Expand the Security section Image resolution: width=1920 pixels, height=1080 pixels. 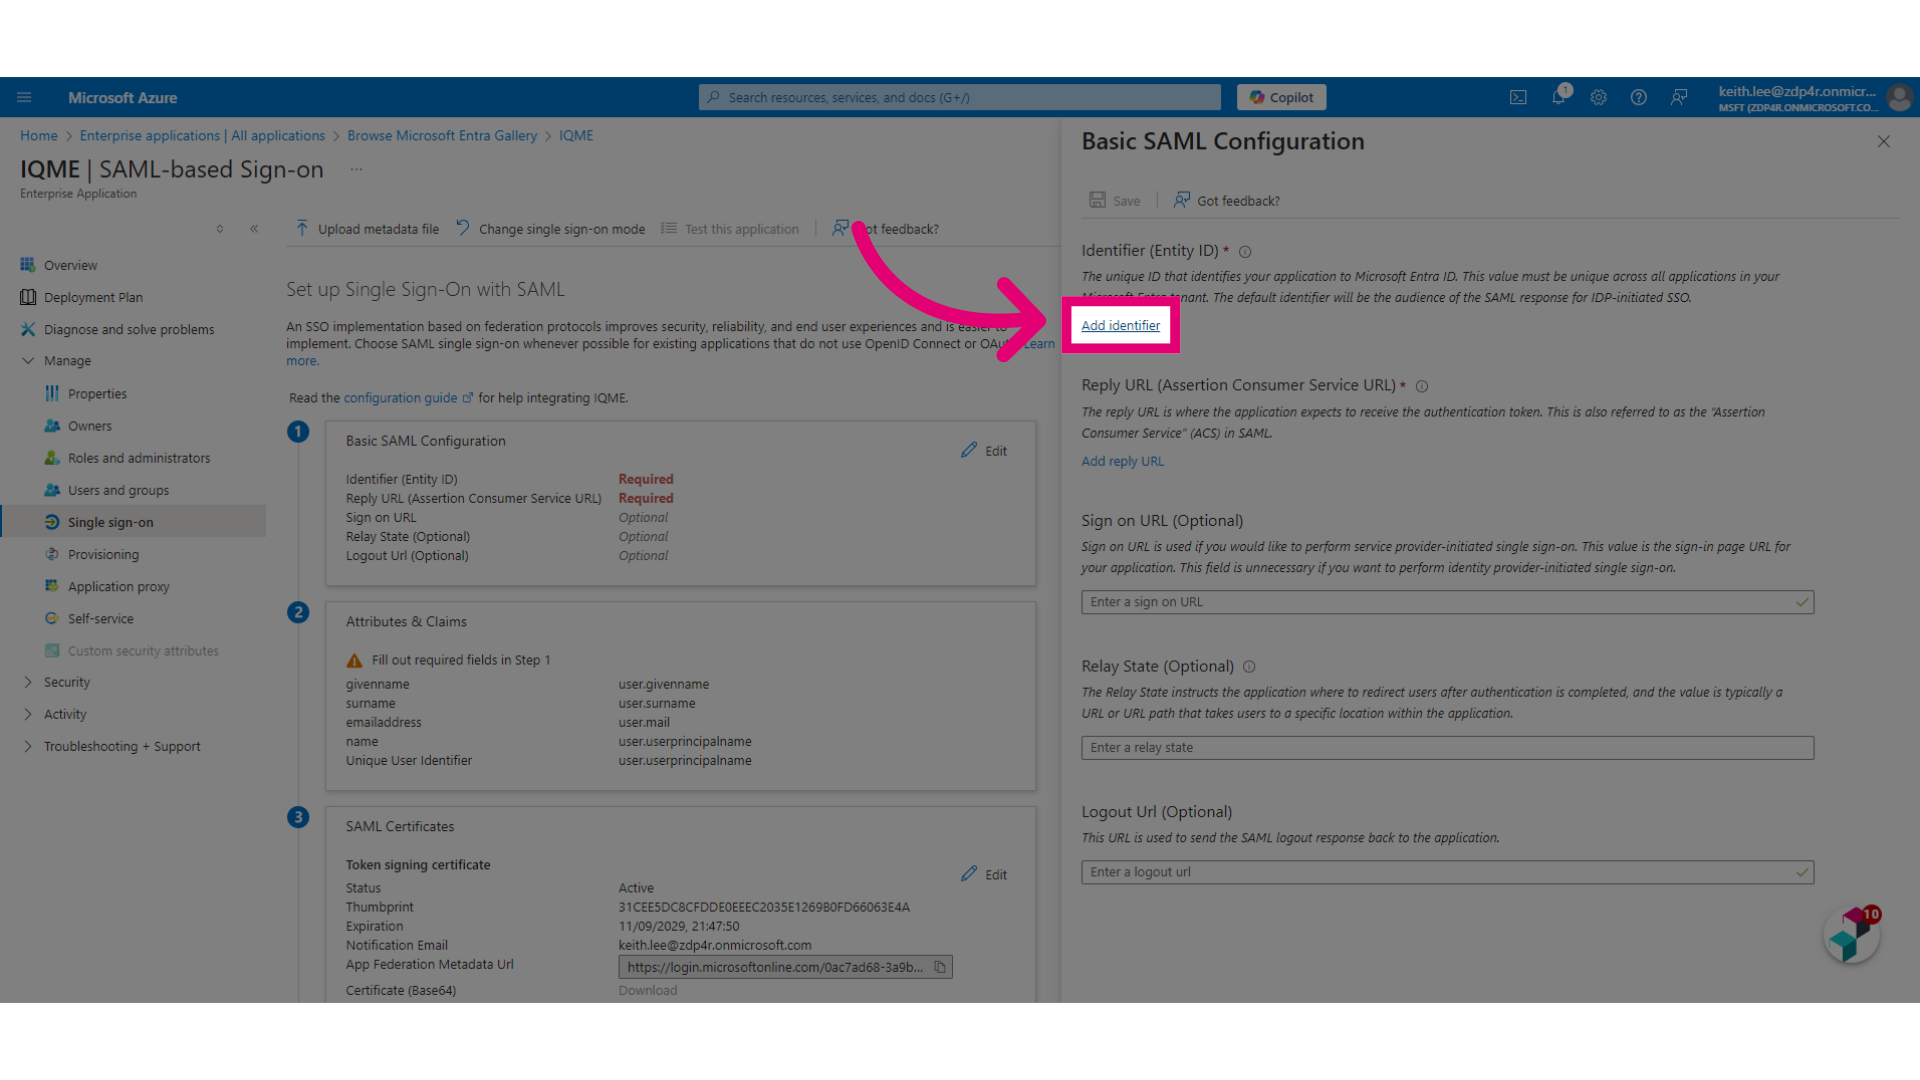pos(69,681)
